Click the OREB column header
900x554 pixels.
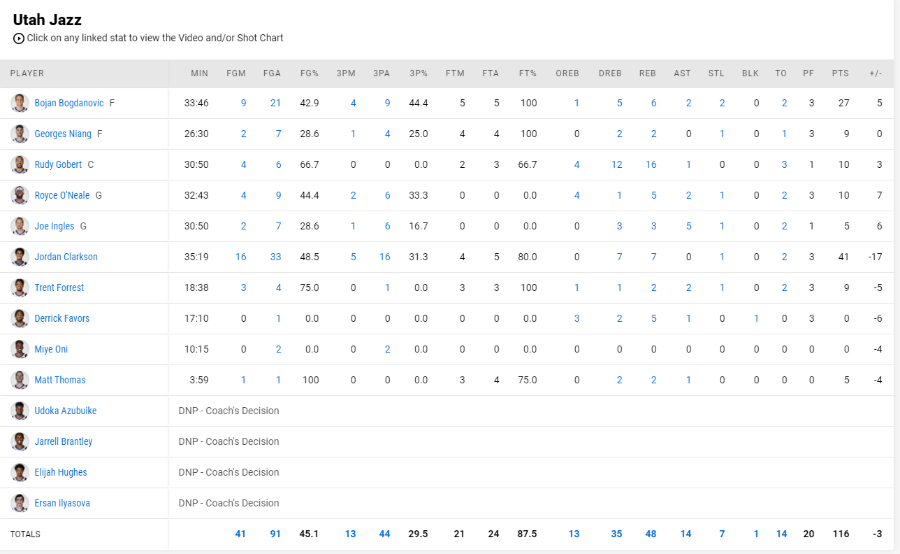click(567, 73)
